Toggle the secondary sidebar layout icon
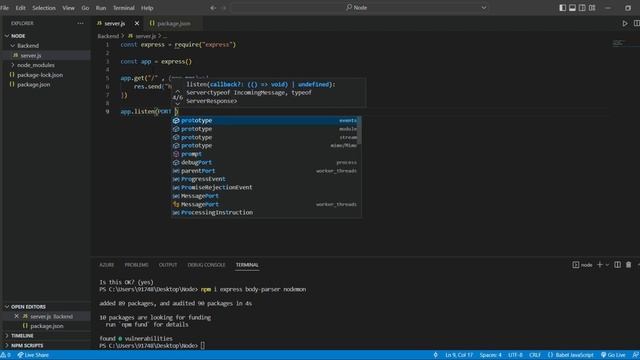 582,8
